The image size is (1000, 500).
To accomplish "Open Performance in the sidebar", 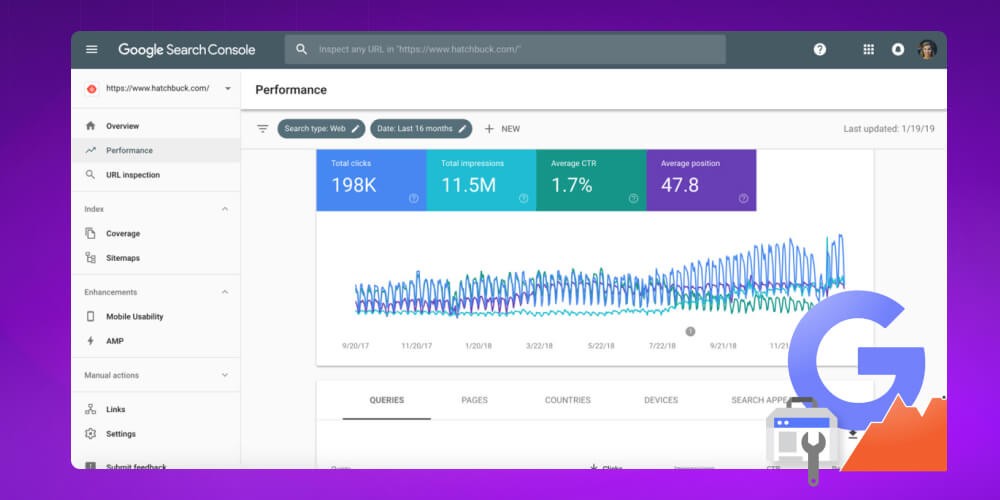I will point(156,151).
